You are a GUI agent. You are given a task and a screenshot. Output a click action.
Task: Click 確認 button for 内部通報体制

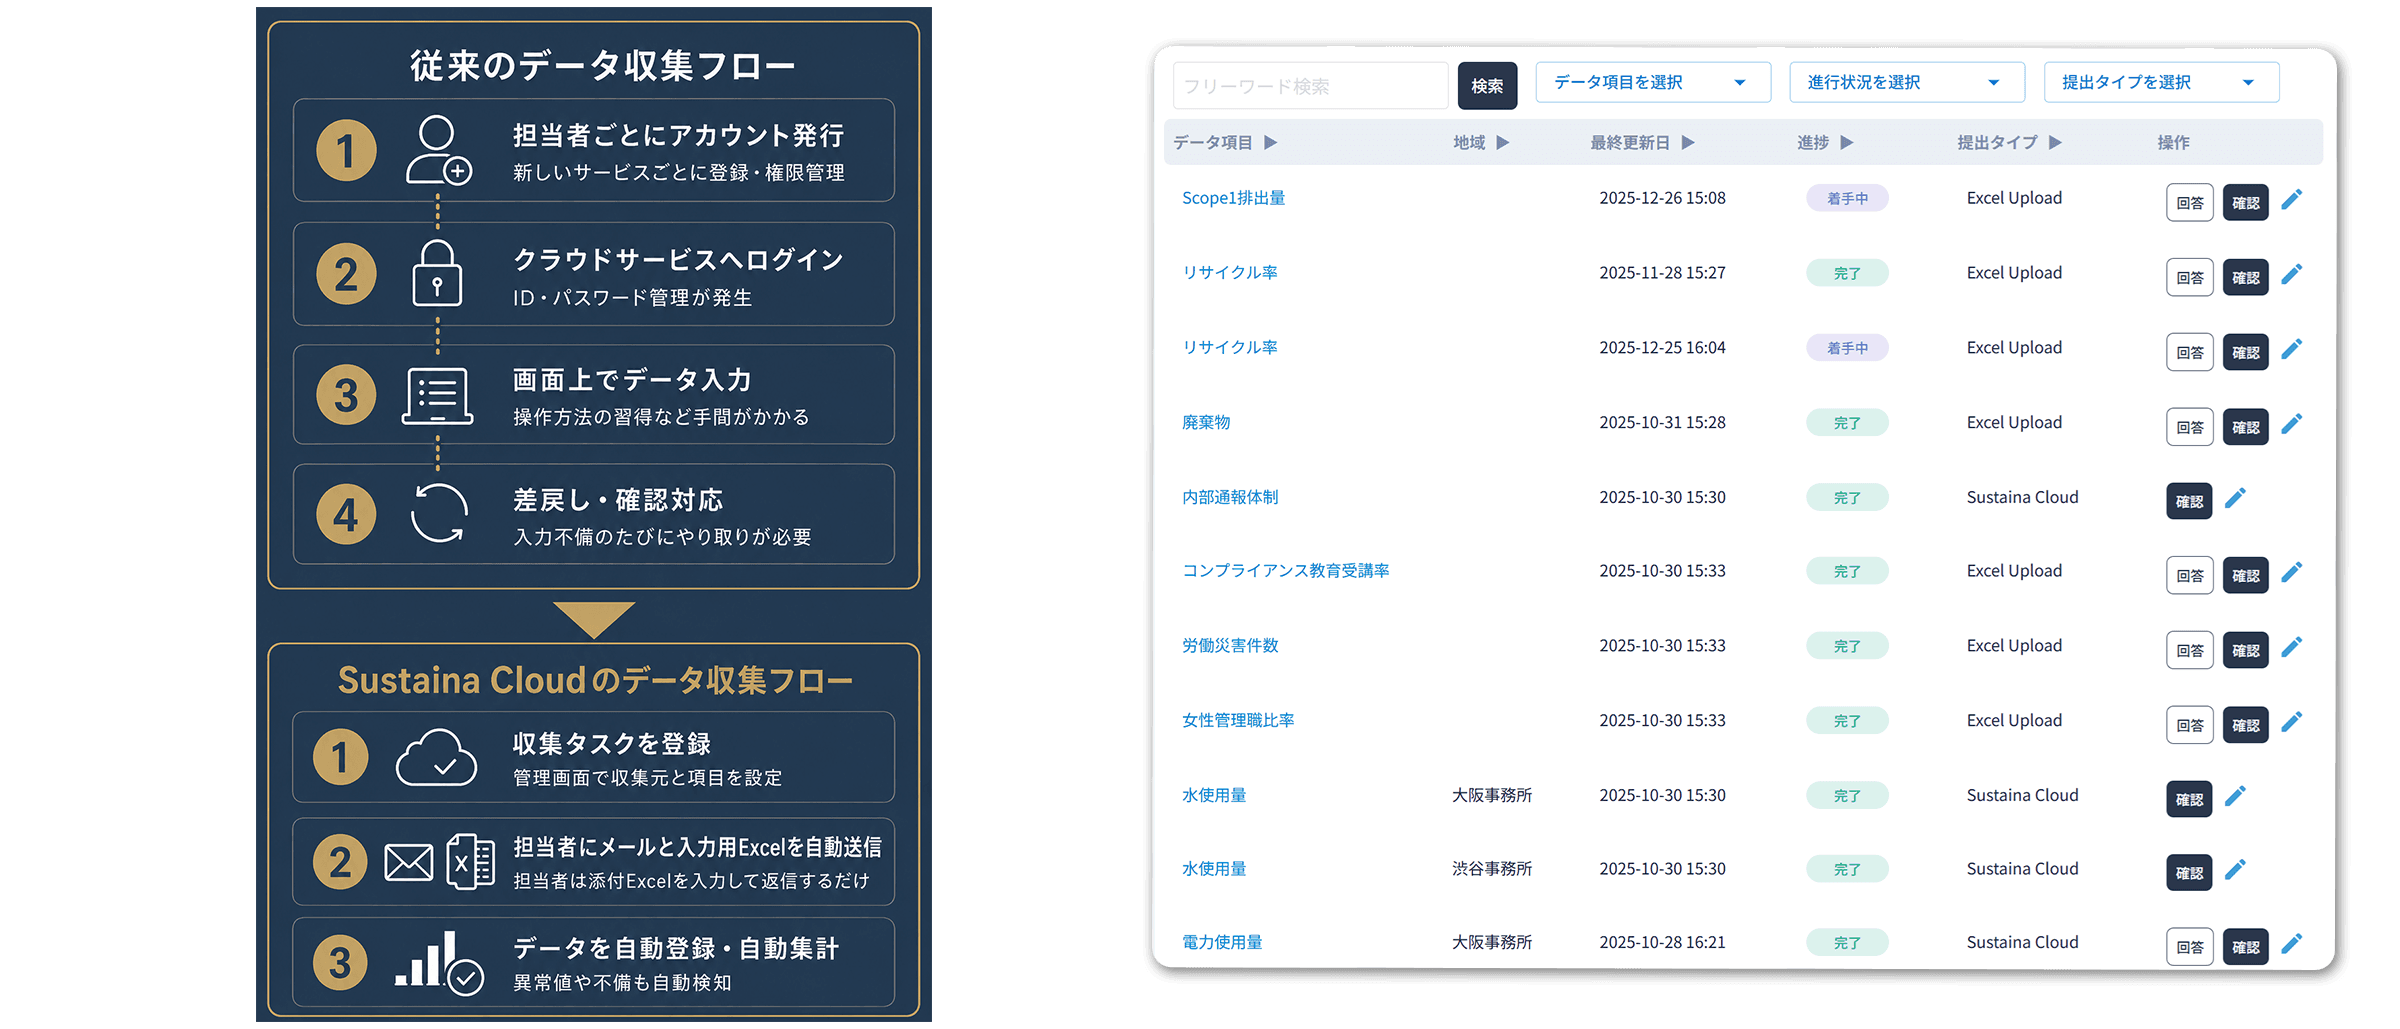[2190, 501]
